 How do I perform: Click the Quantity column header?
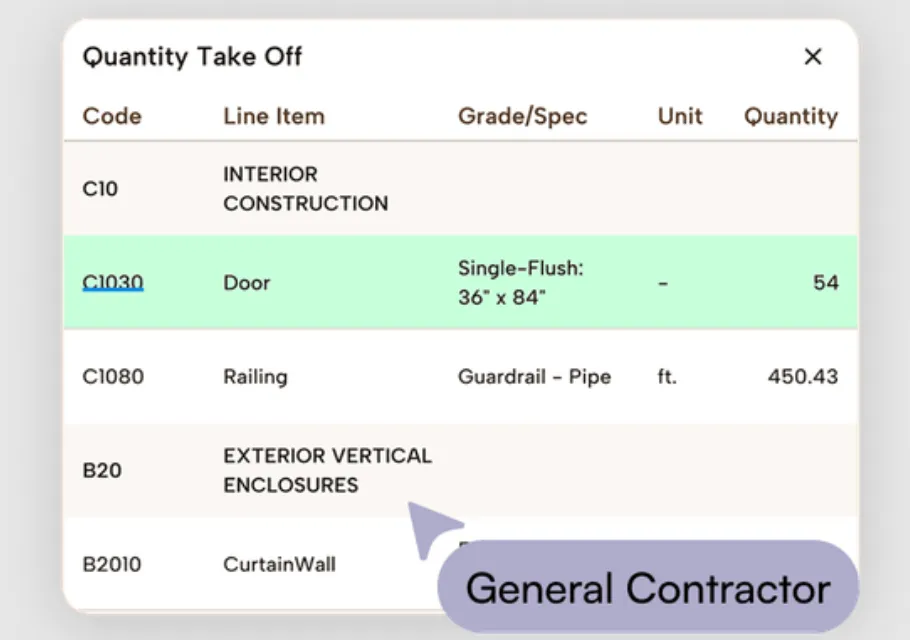(790, 116)
